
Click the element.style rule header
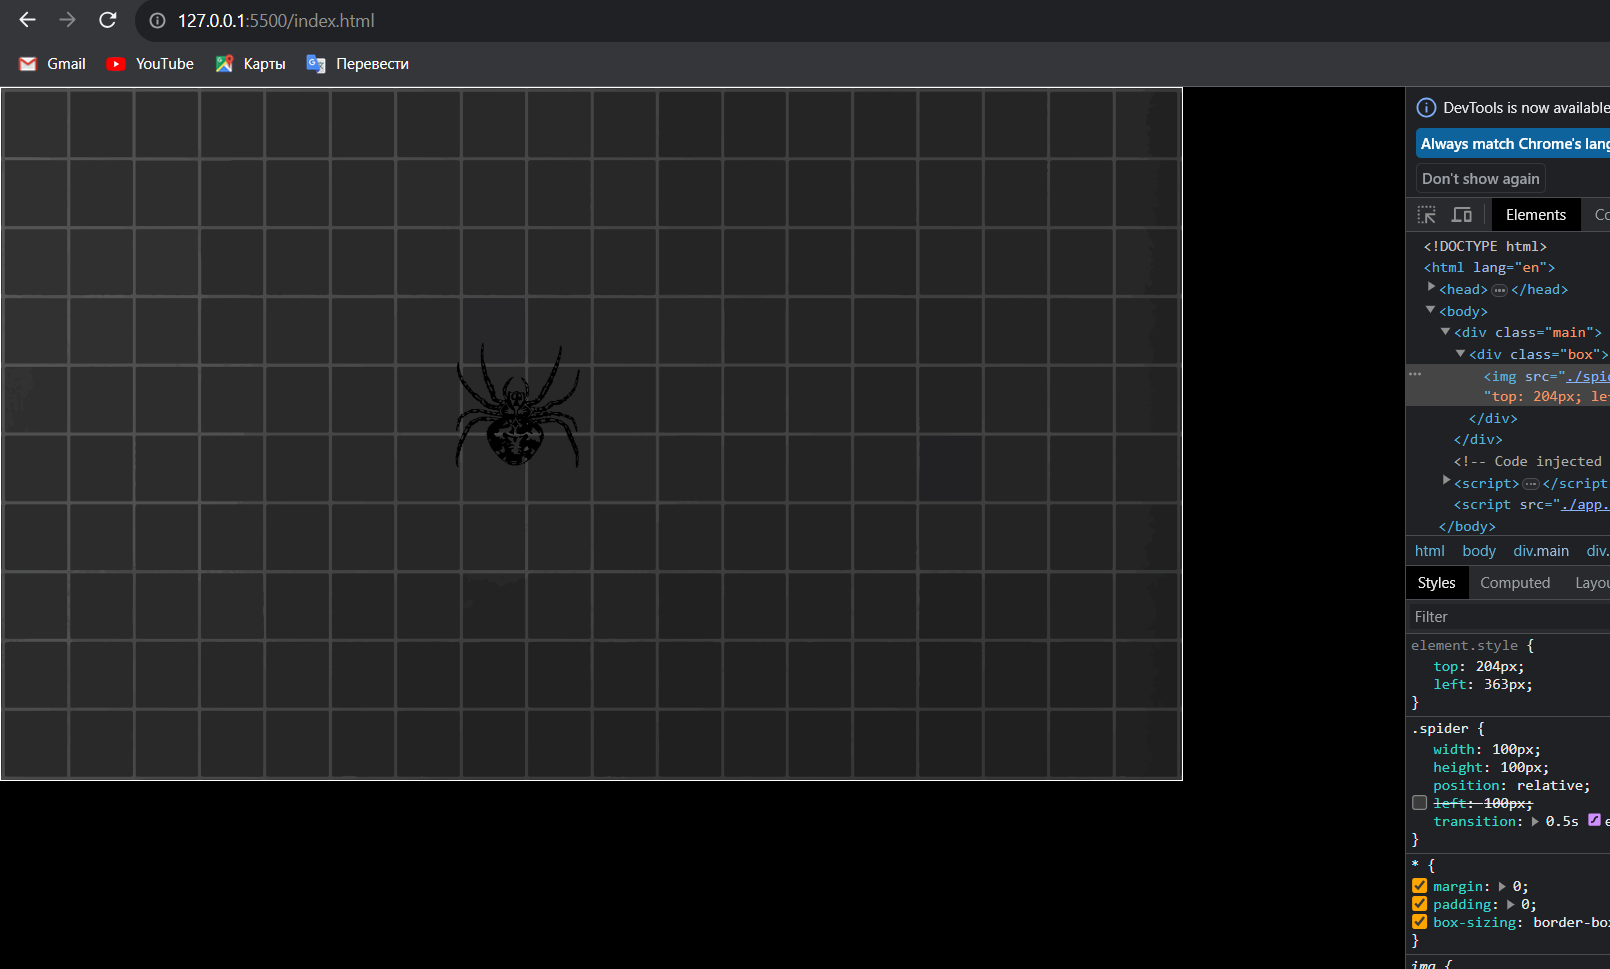[1464, 646]
